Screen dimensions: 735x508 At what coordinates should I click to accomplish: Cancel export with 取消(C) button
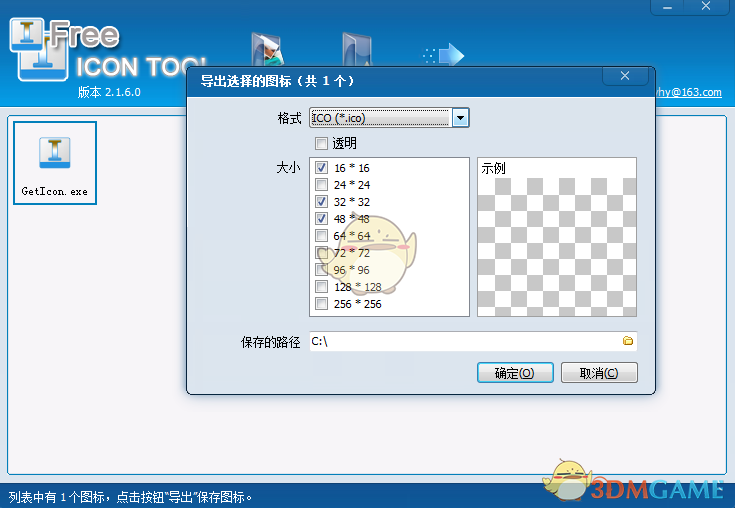tap(599, 373)
